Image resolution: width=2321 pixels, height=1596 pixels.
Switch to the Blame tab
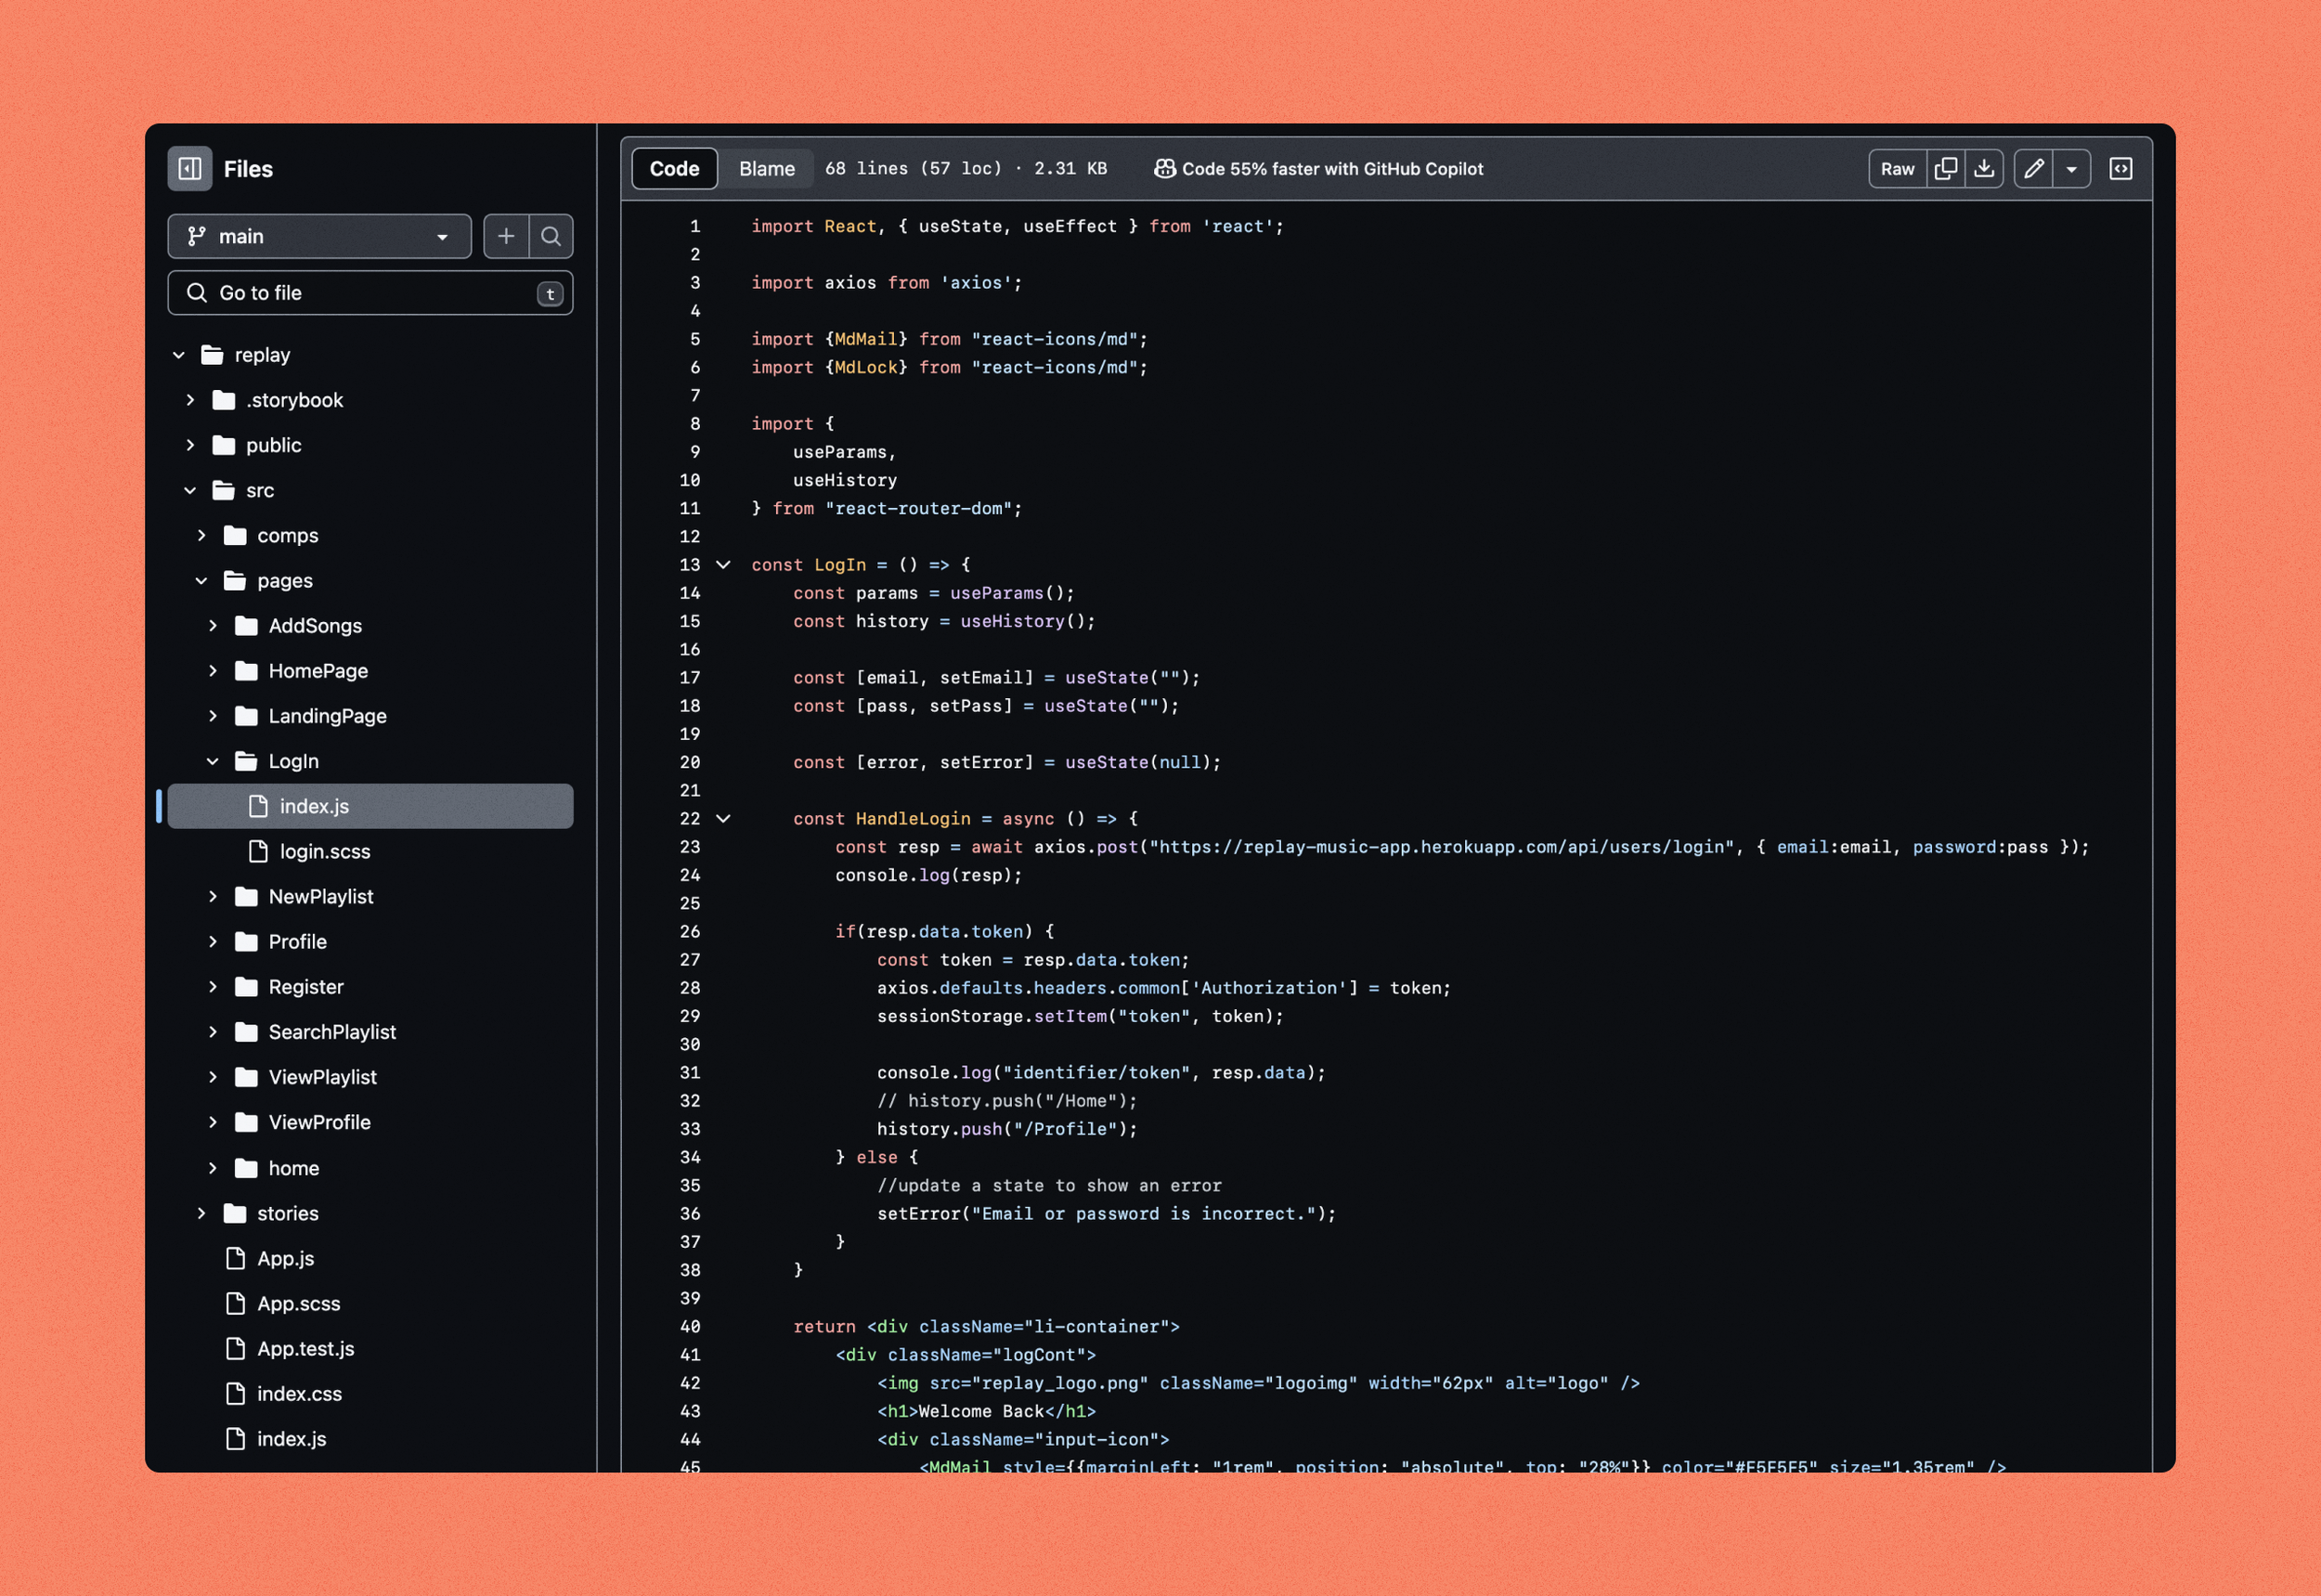[x=766, y=169]
